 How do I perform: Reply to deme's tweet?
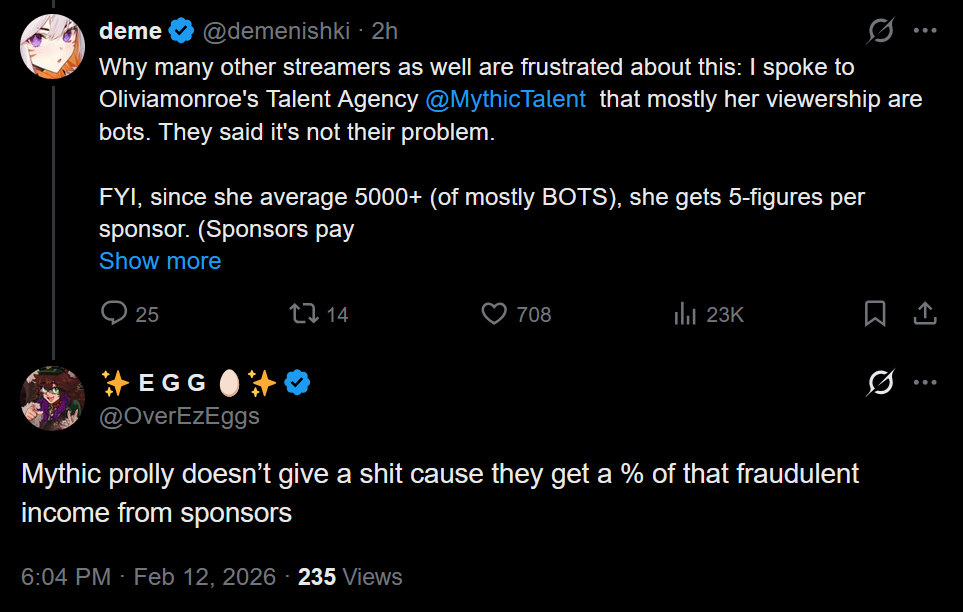pyautogui.click(x=115, y=314)
